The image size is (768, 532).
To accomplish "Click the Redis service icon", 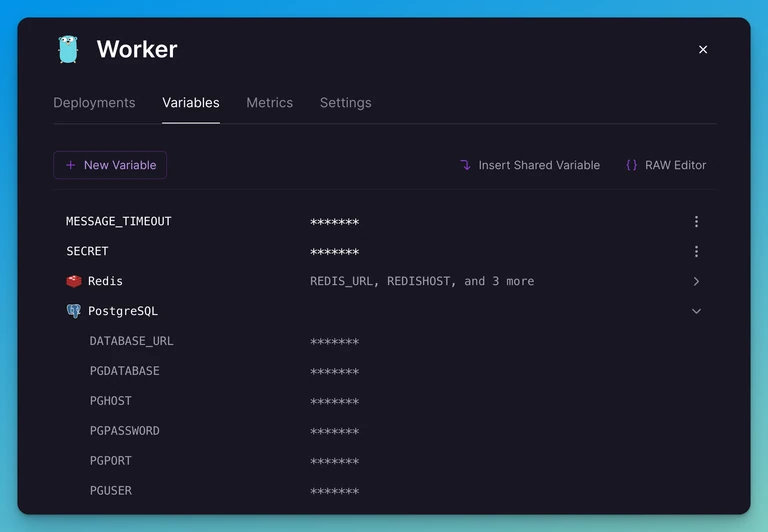I will point(74,281).
